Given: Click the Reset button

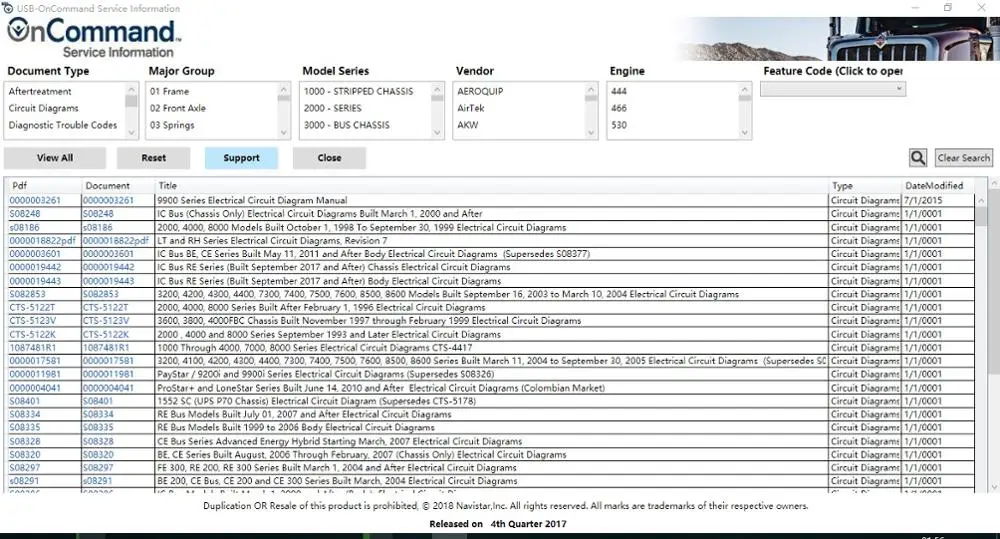Looking at the screenshot, I should (154, 158).
